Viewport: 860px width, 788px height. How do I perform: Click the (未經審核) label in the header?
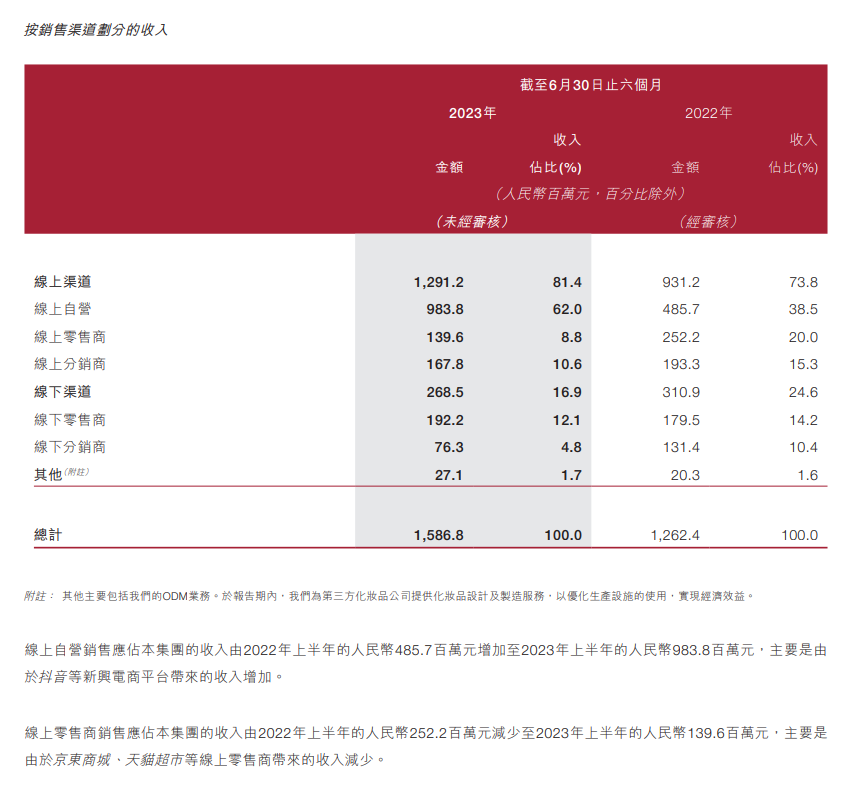(x=472, y=221)
